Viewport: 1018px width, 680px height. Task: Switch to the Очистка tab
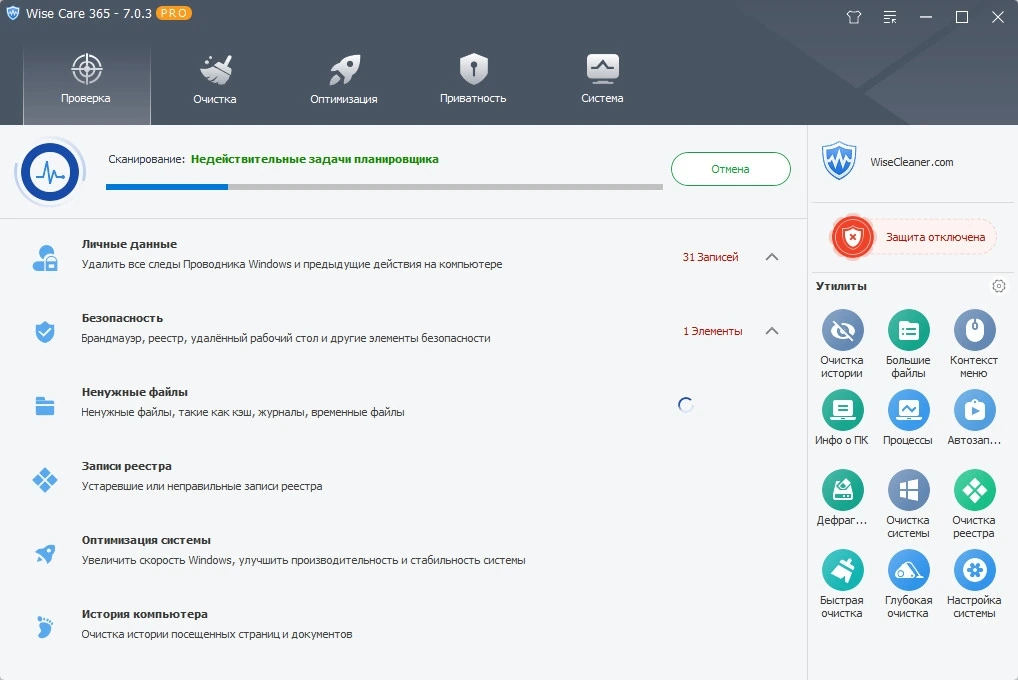pyautogui.click(x=215, y=81)
